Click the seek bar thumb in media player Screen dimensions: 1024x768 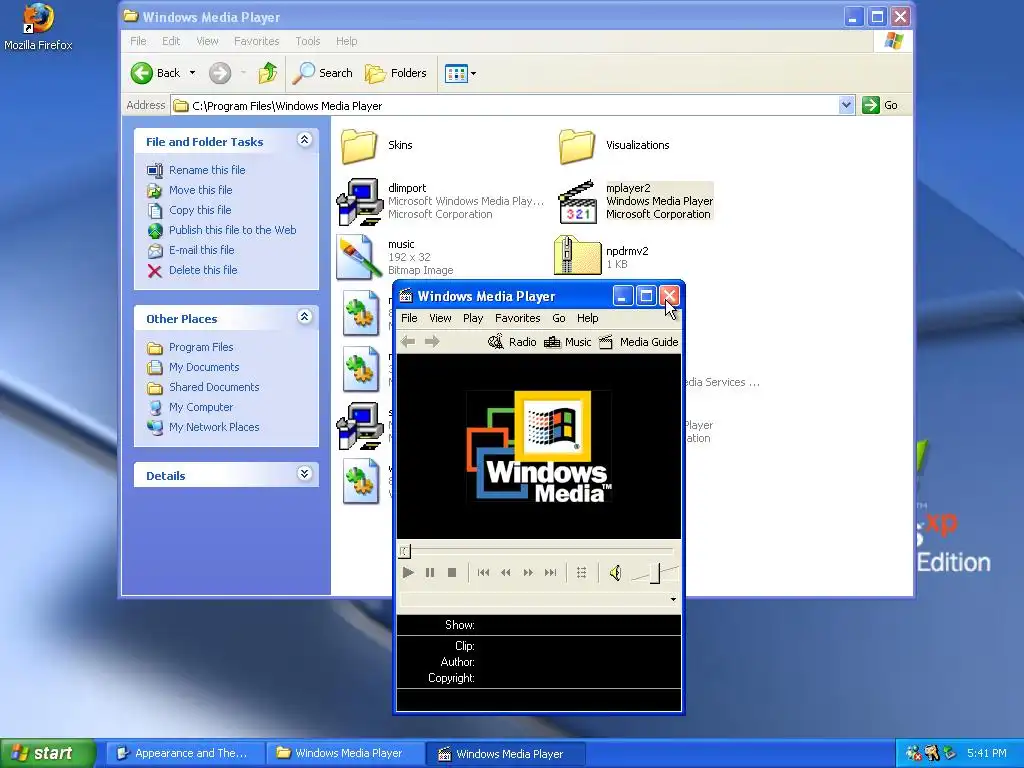click(404, 551)
